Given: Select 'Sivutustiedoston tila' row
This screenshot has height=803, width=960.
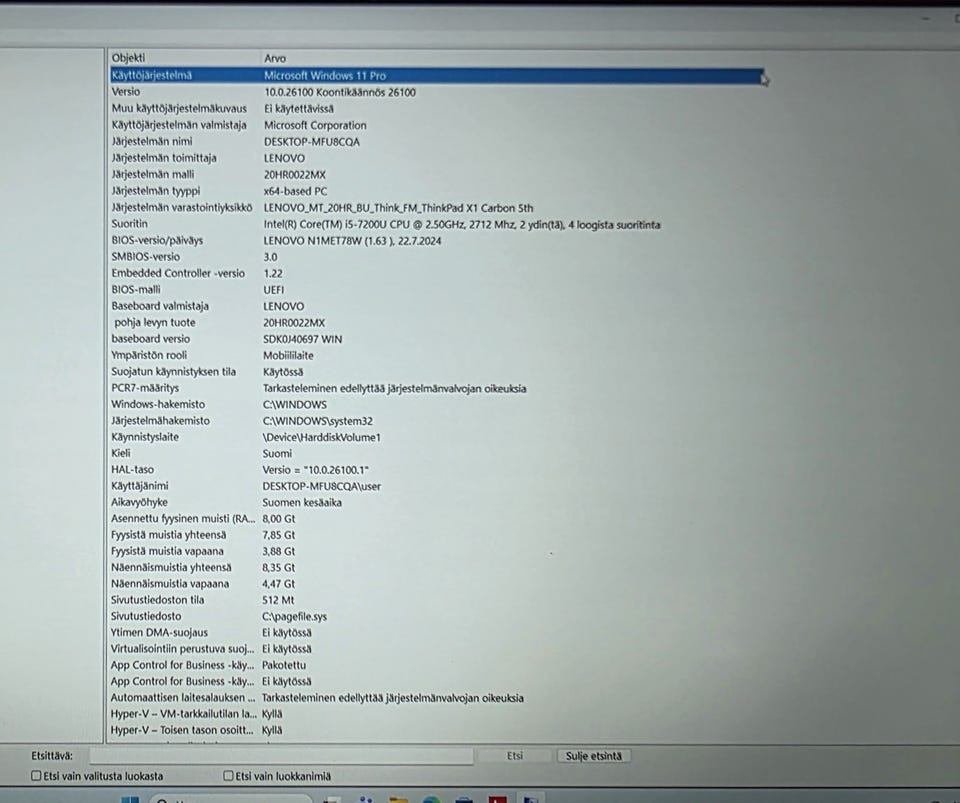Looking at the screenshot, I should click(157, 600).
